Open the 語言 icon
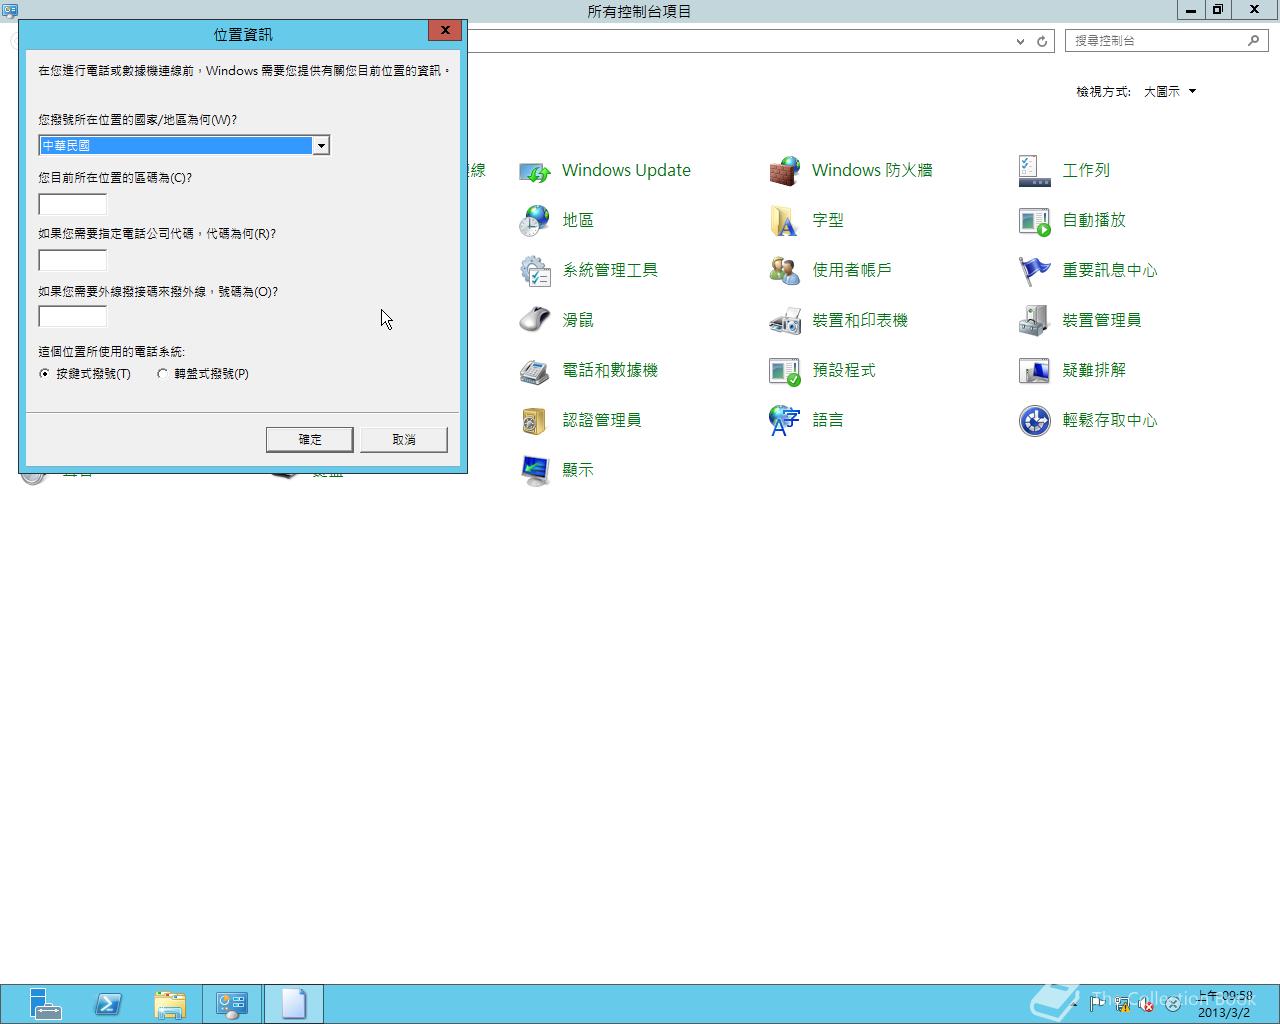 coord(785,421)
